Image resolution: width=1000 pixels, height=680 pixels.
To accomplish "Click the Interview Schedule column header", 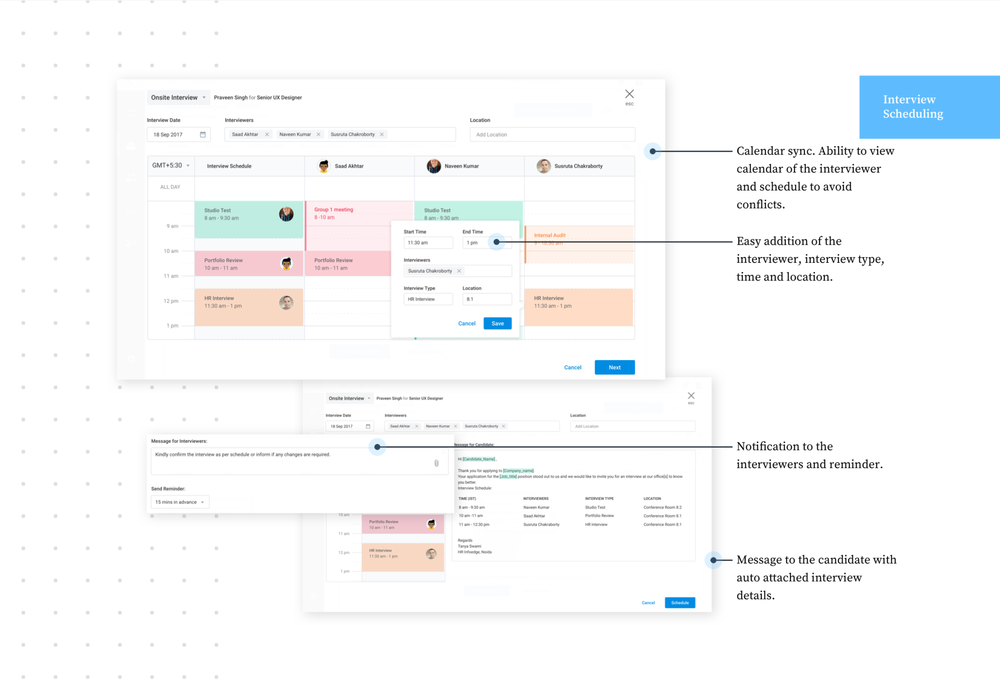I will pyautogui.click(x=229, y=166).
